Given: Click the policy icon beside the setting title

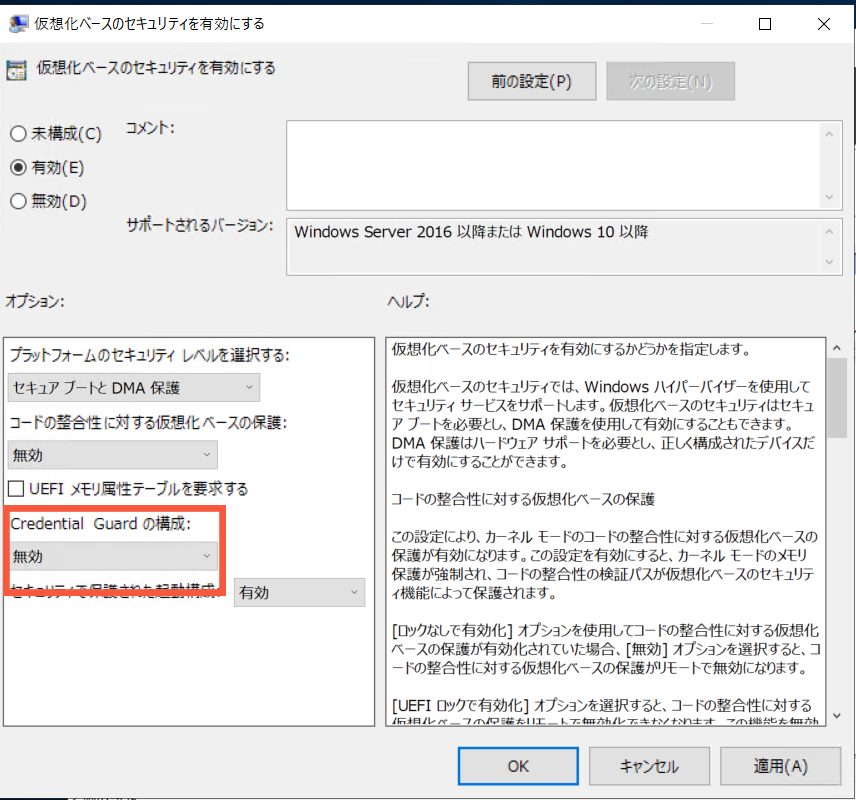Looking at the screenshot, I should [16, 70].
